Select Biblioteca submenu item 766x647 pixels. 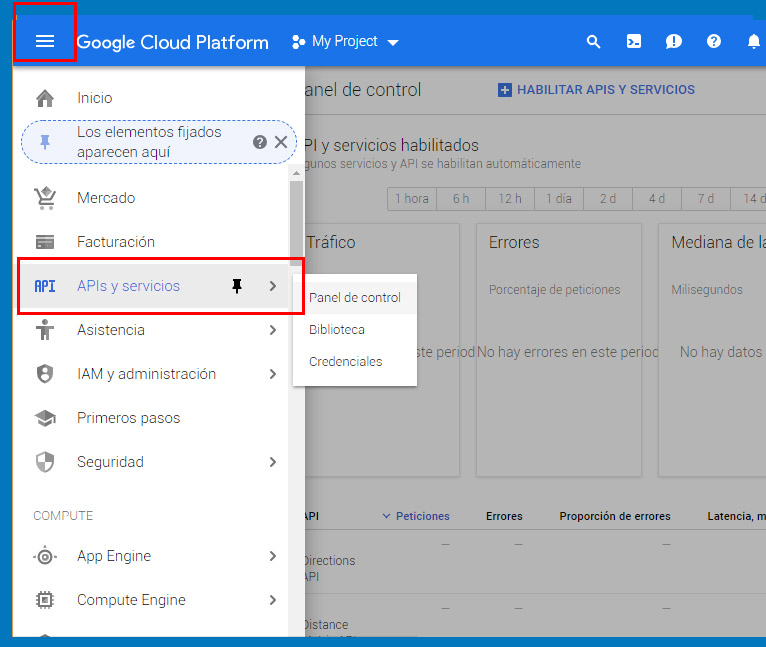coord(355,330)
